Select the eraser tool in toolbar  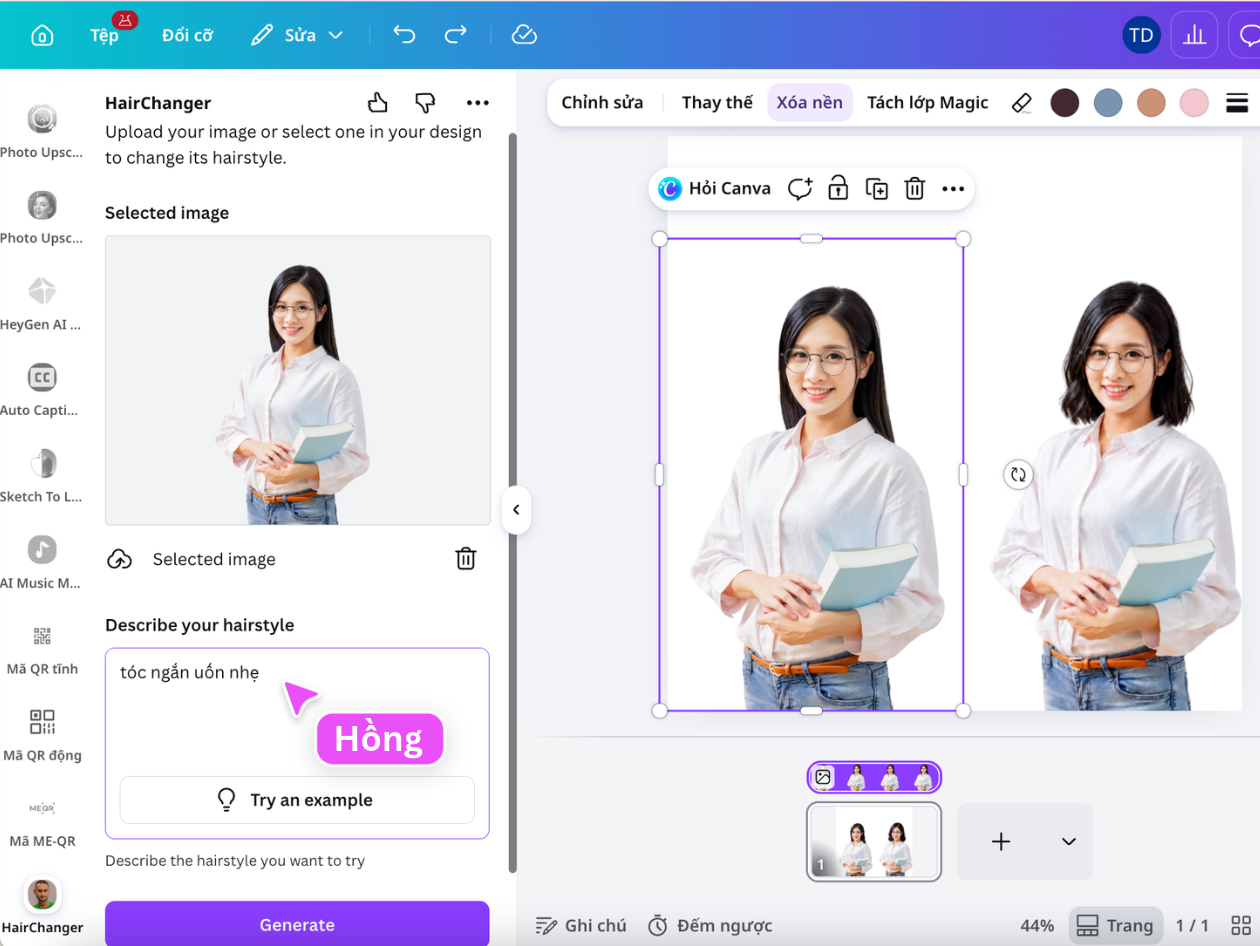1021,102
